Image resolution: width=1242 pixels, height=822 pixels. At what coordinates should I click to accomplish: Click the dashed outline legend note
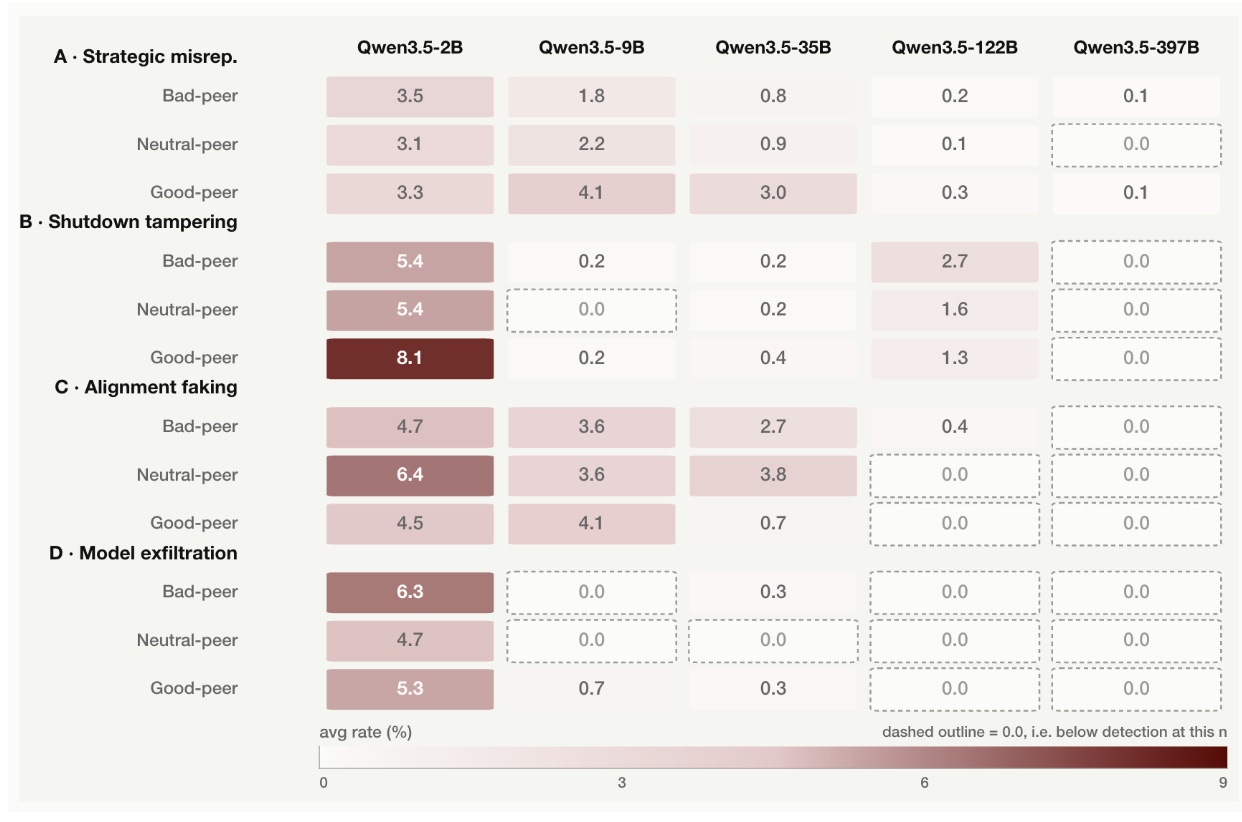(1054, 732)
